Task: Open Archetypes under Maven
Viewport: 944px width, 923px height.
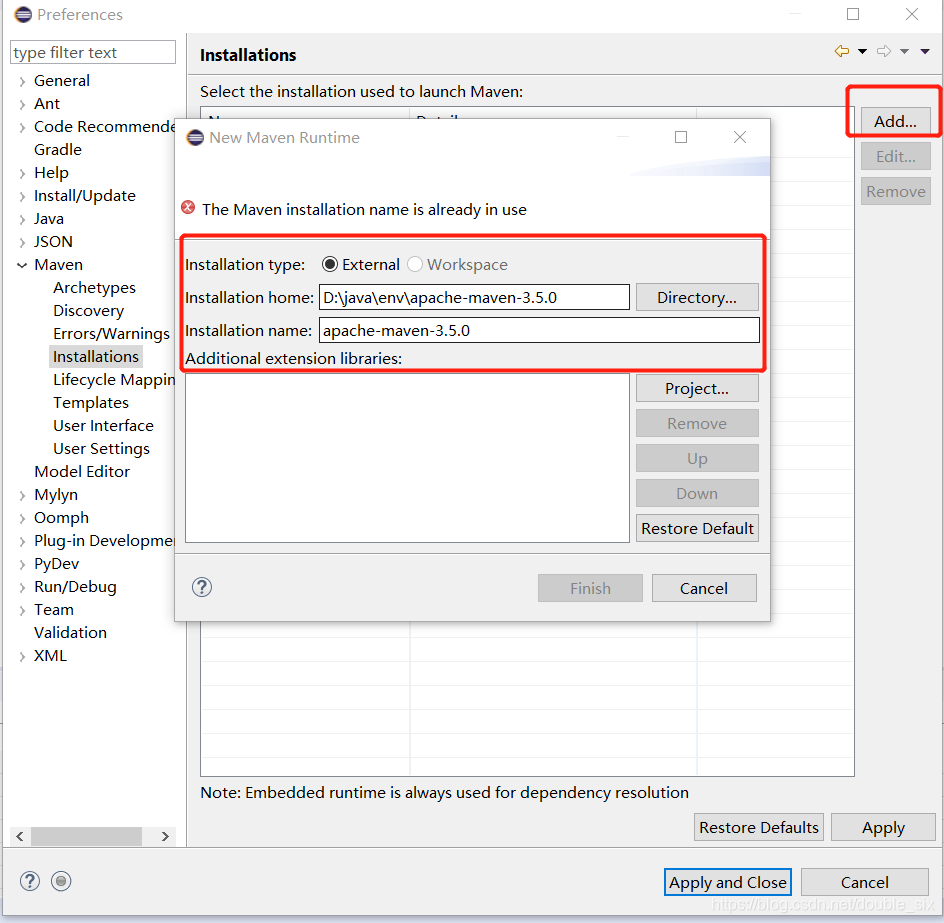Action: click(x=95, y=288)
